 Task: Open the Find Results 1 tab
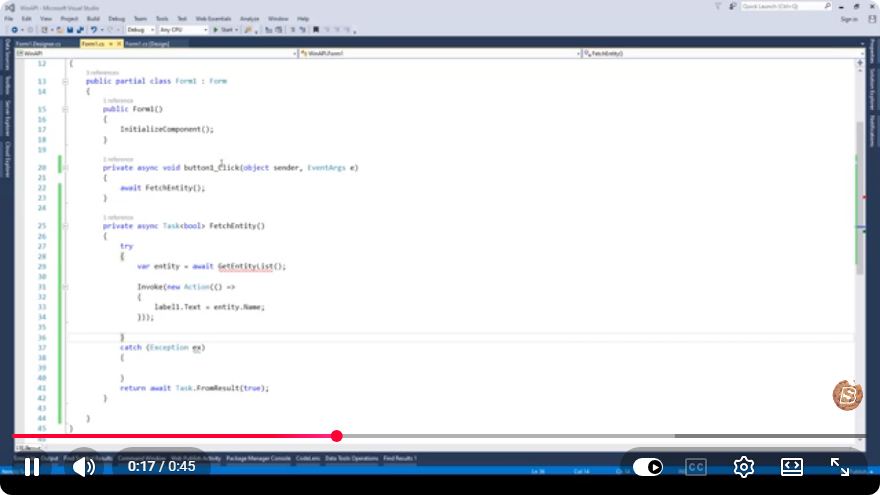(400, 459)
